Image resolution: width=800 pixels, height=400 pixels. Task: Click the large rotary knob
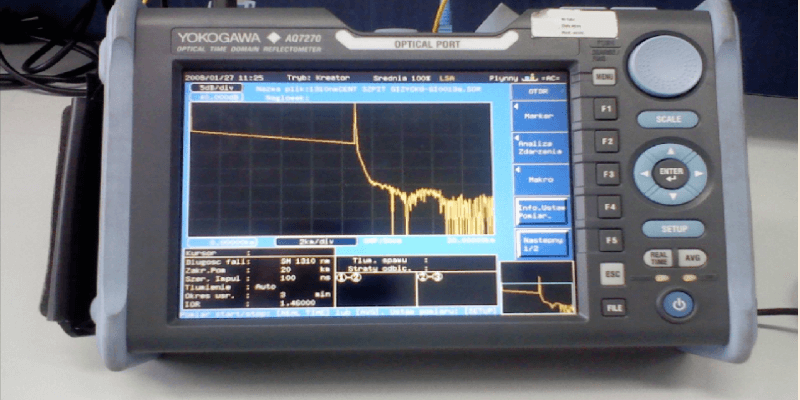(666, 65)
